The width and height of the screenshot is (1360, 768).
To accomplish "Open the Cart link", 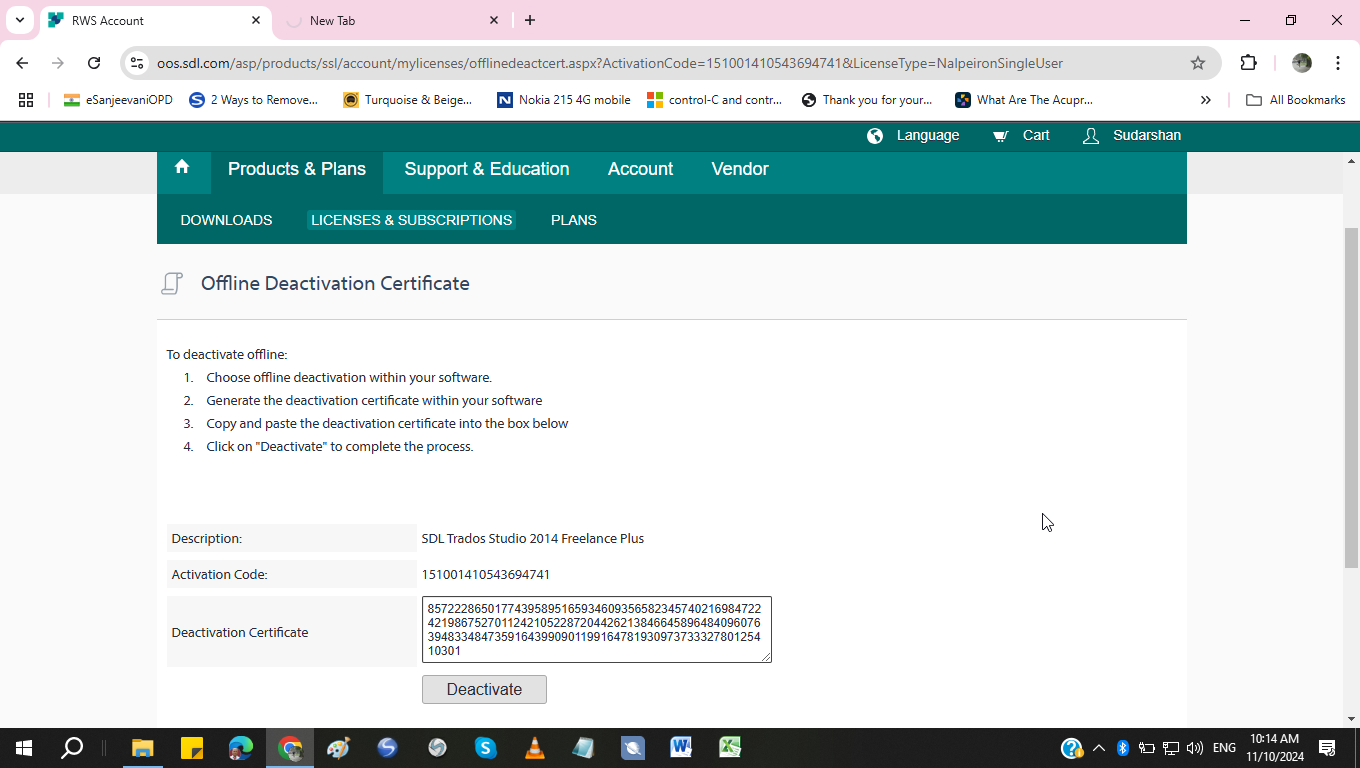I will [x=1036, y=135].
